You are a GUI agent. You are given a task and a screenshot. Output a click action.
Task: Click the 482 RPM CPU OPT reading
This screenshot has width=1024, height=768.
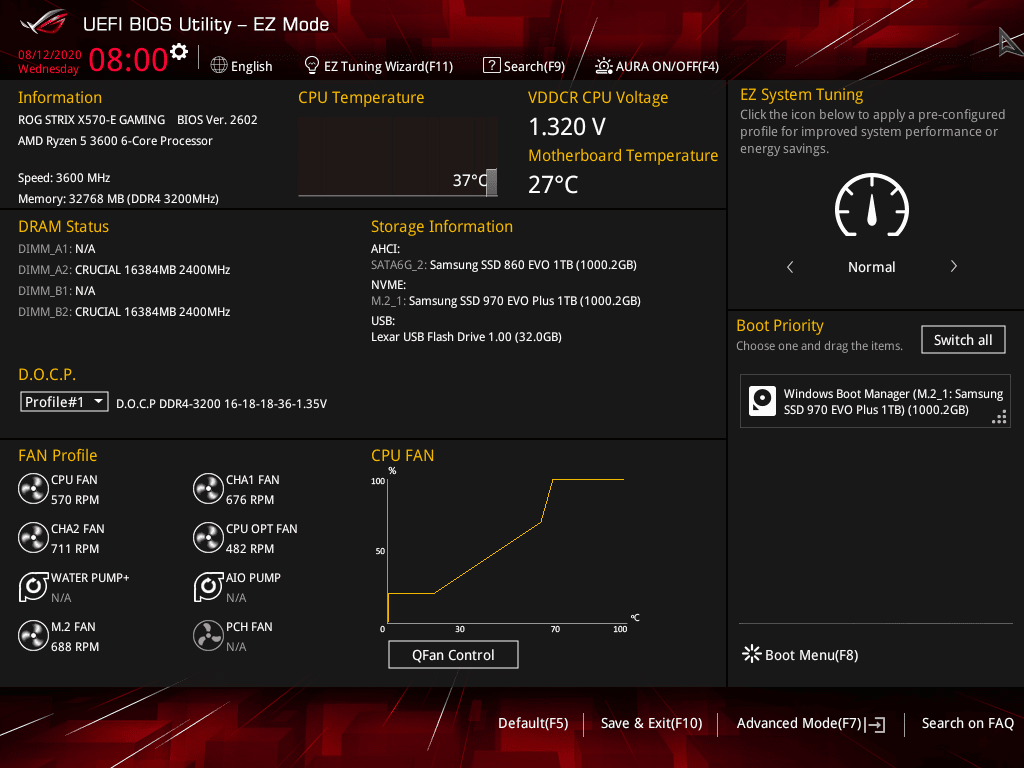pyautogui.click(x=250, y=549)
